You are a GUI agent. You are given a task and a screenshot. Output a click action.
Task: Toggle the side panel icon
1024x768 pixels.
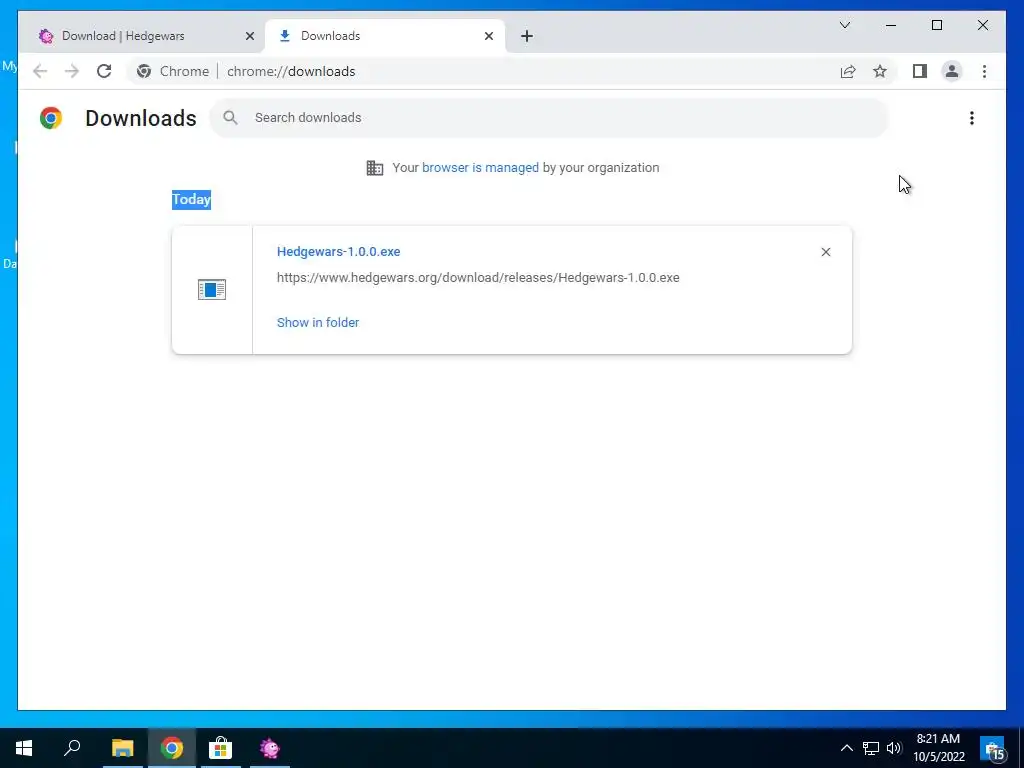point(920,71)
